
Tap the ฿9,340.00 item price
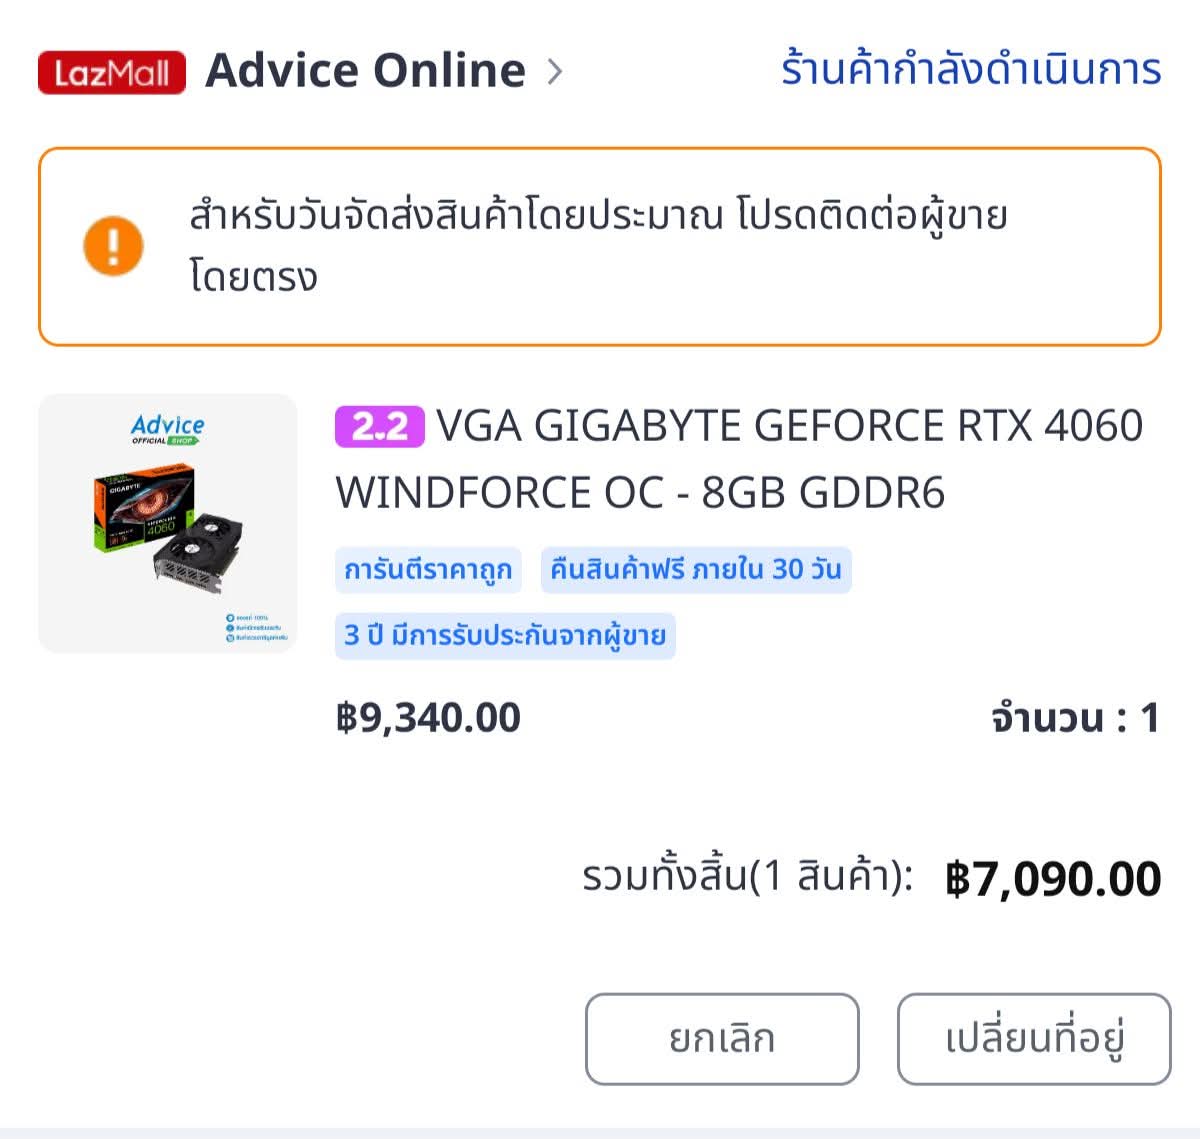point(428,718)
